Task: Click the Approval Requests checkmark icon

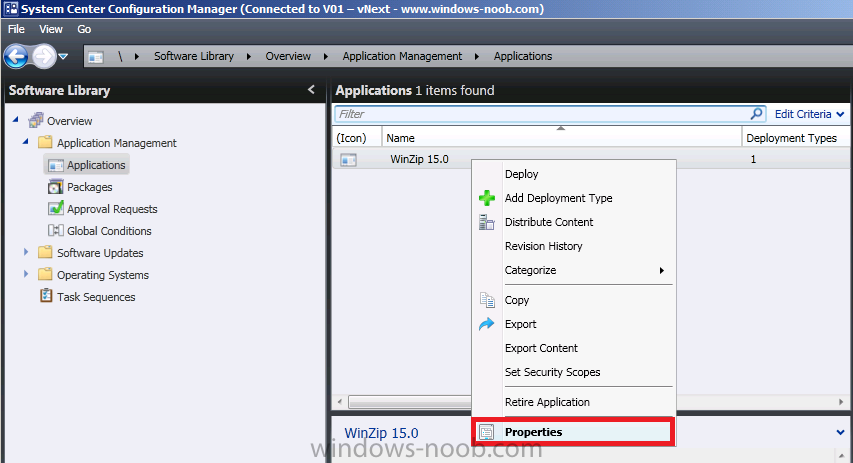Action: [55, 208]
